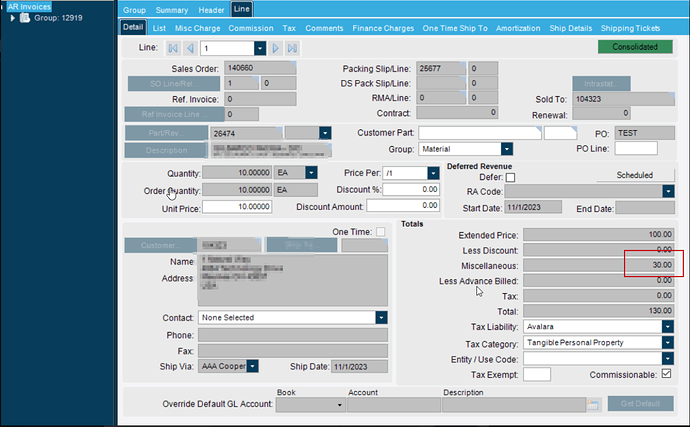Open the Contact dropdown
The height and width of the screenshot is (427, 690).
(x=381, y=317)
